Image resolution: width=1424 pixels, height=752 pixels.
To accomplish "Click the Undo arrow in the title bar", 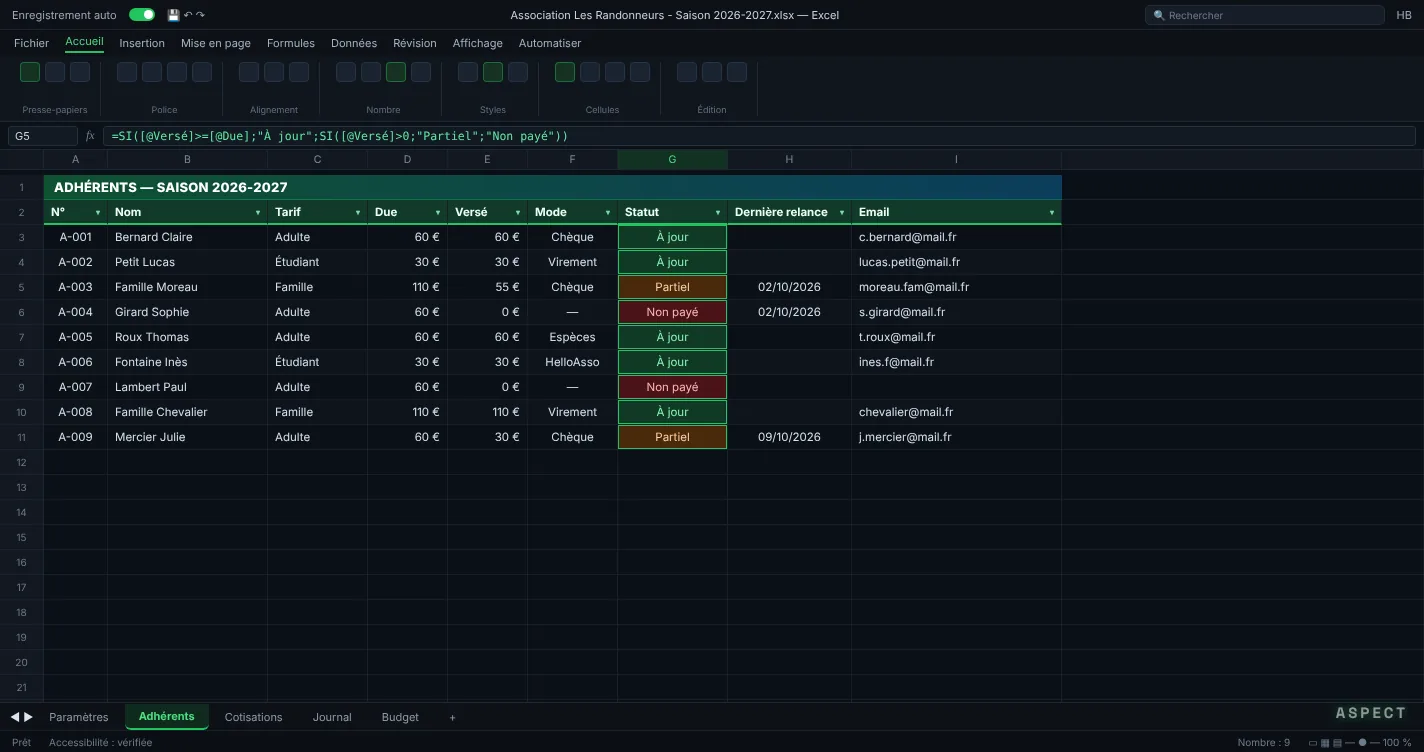I will (x=188, y=15).
